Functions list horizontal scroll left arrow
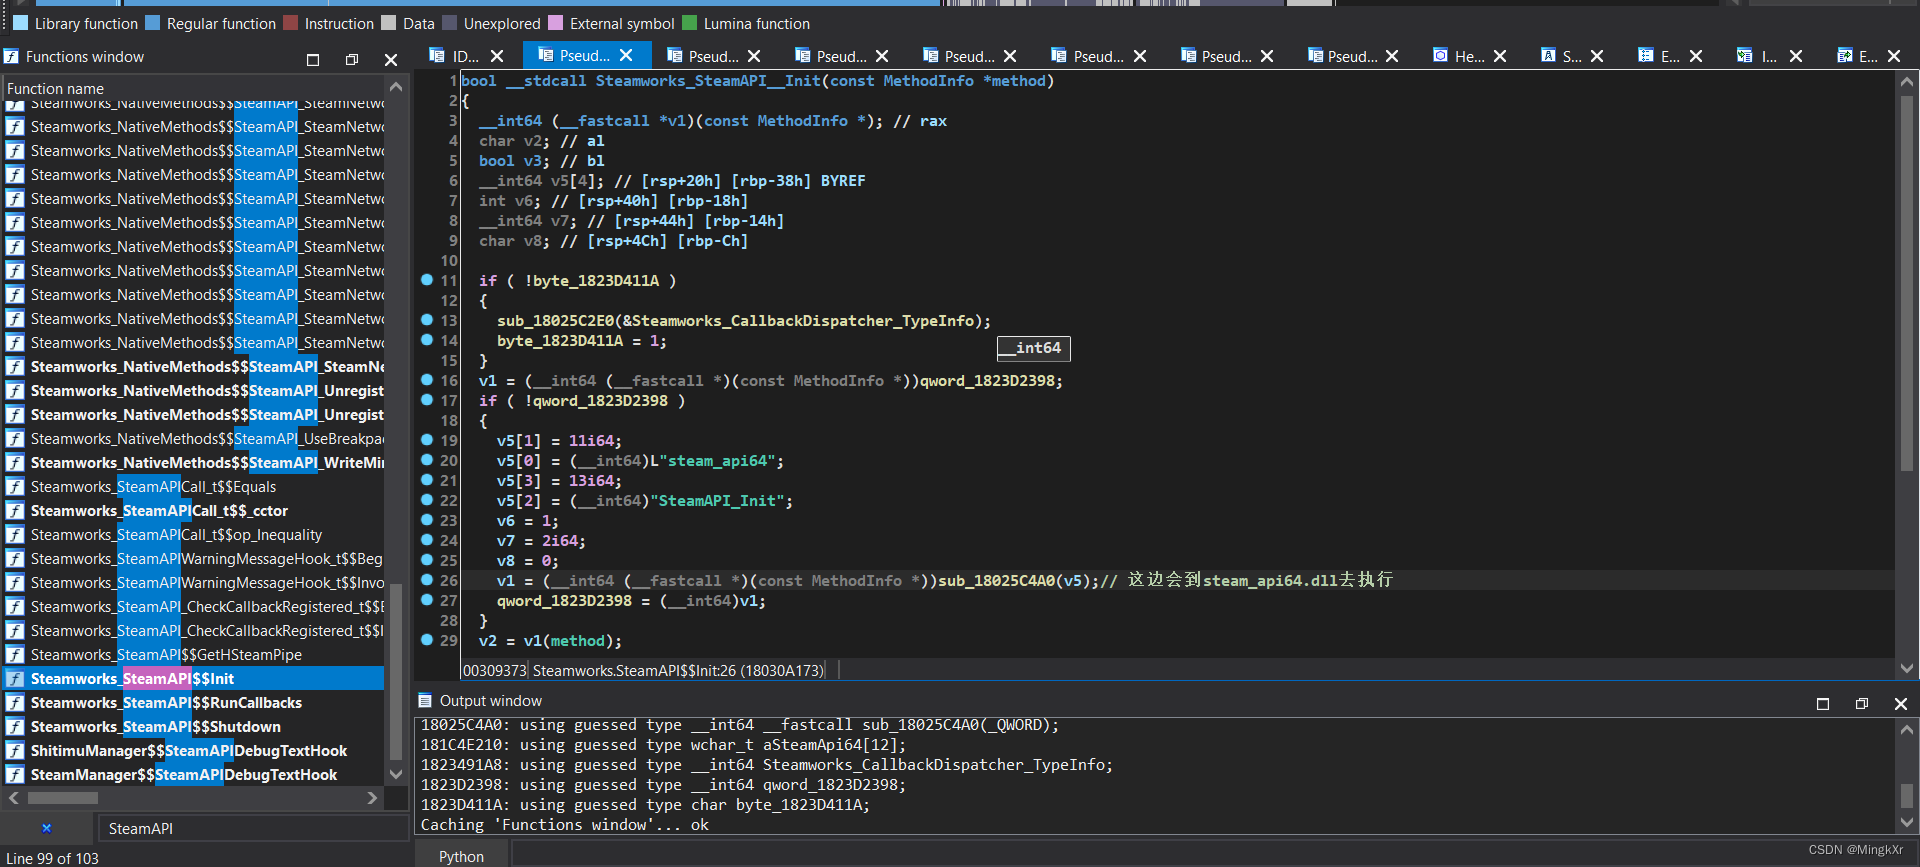This screenshot has width=1920, height=867. click(x=14, y=798)
